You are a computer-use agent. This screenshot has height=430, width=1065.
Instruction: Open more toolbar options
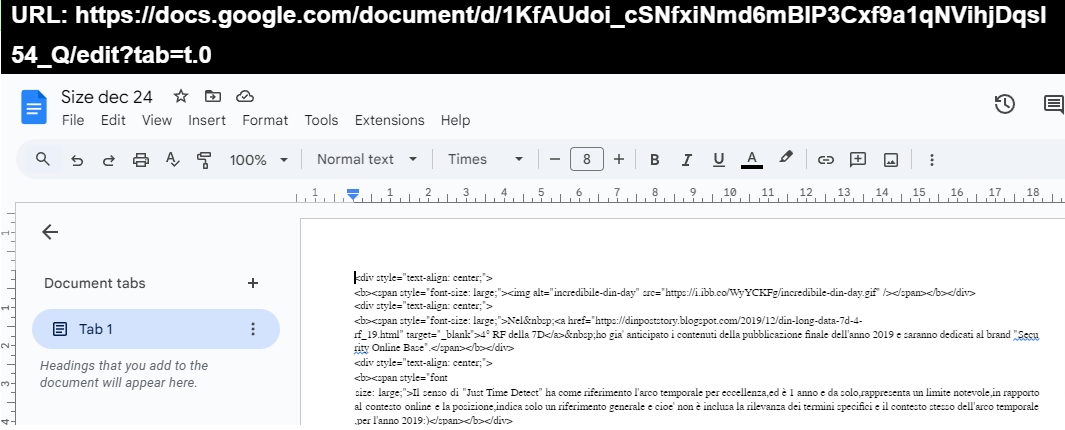click(932, 160)
